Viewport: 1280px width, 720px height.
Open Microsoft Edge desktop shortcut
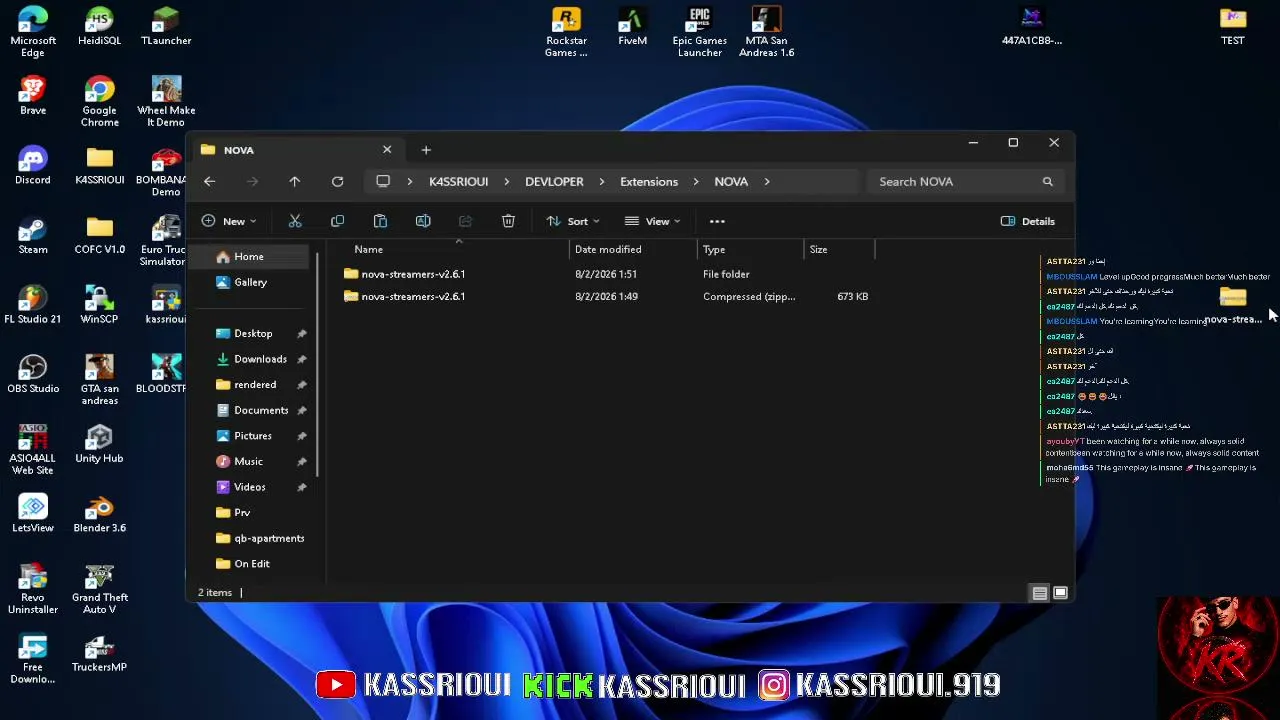pos(33,30)
